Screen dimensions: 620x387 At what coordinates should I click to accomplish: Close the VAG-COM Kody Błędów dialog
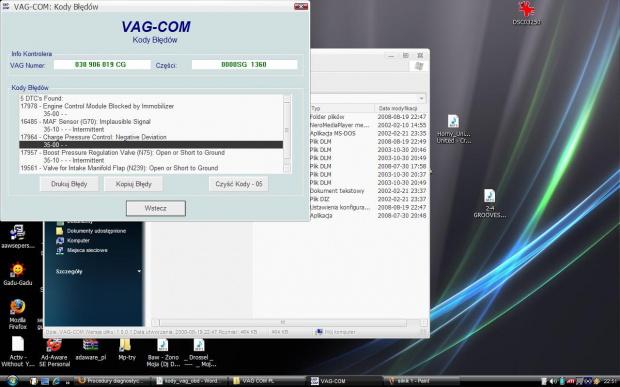tap(301, 7)
